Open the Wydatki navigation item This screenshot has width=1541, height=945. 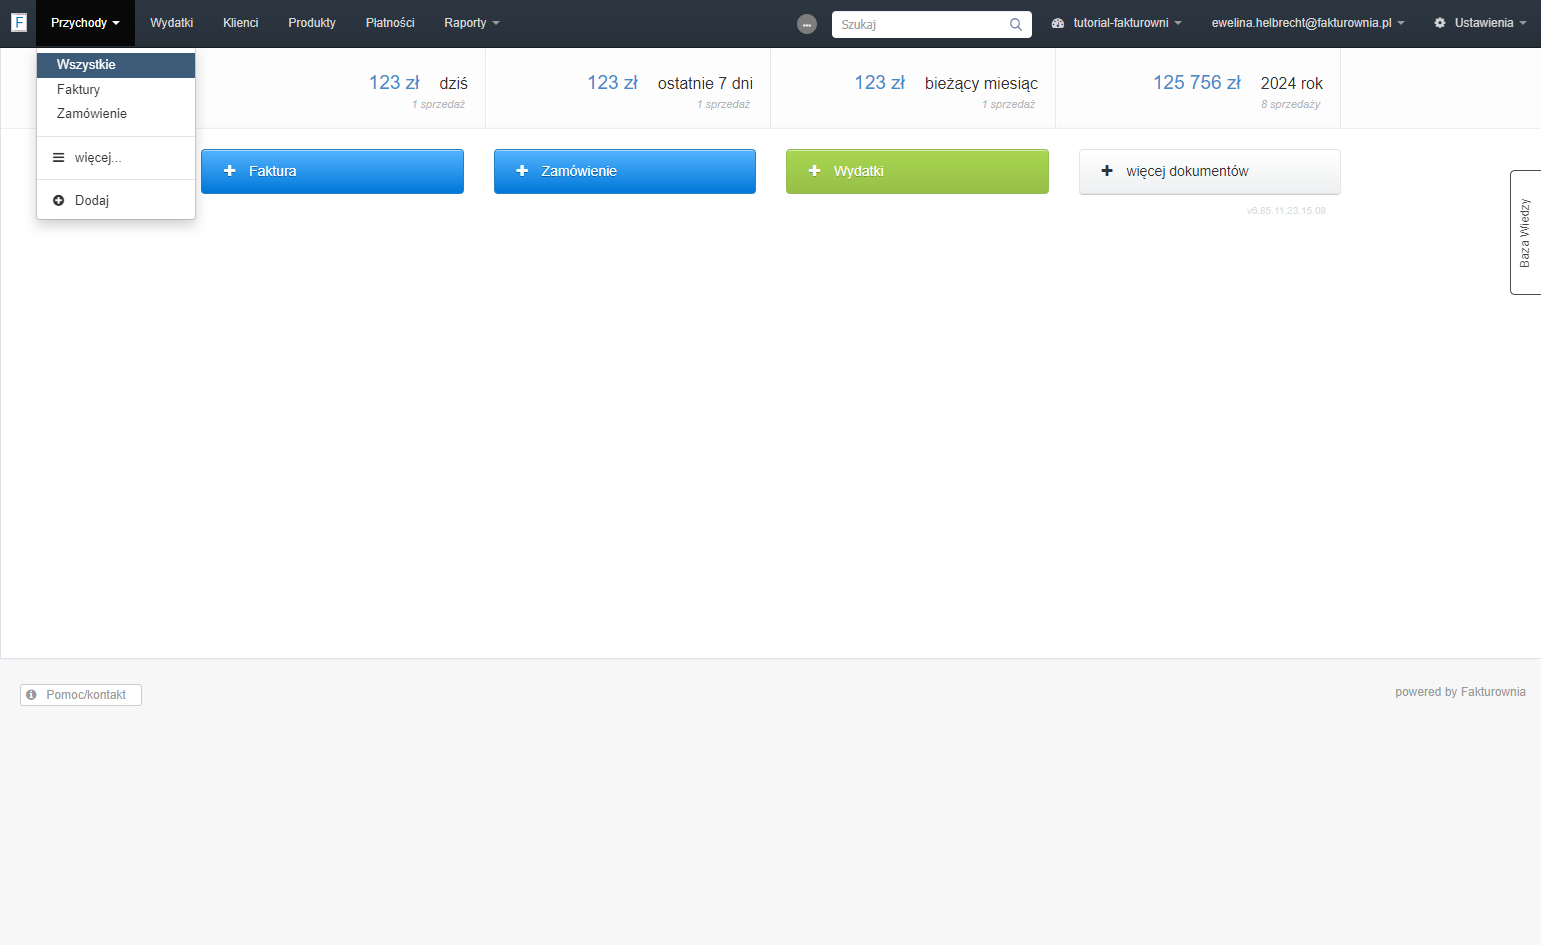(x=172, y=23)
